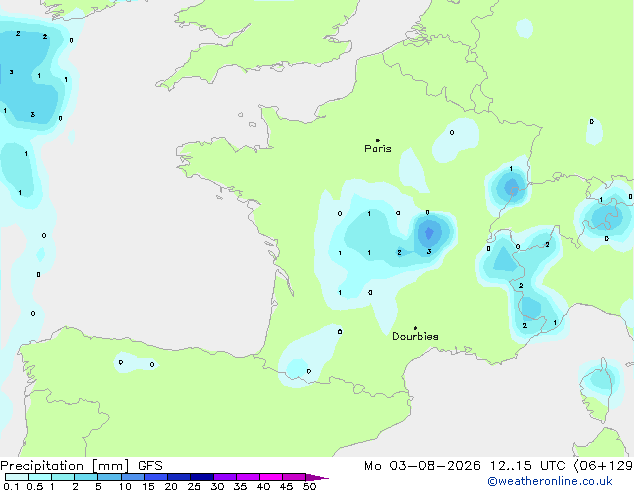Image resolution: width=634 pixels, height=490 pixels.
Task: Click the '0.5' legend scale label
Action: pos(35,486)
